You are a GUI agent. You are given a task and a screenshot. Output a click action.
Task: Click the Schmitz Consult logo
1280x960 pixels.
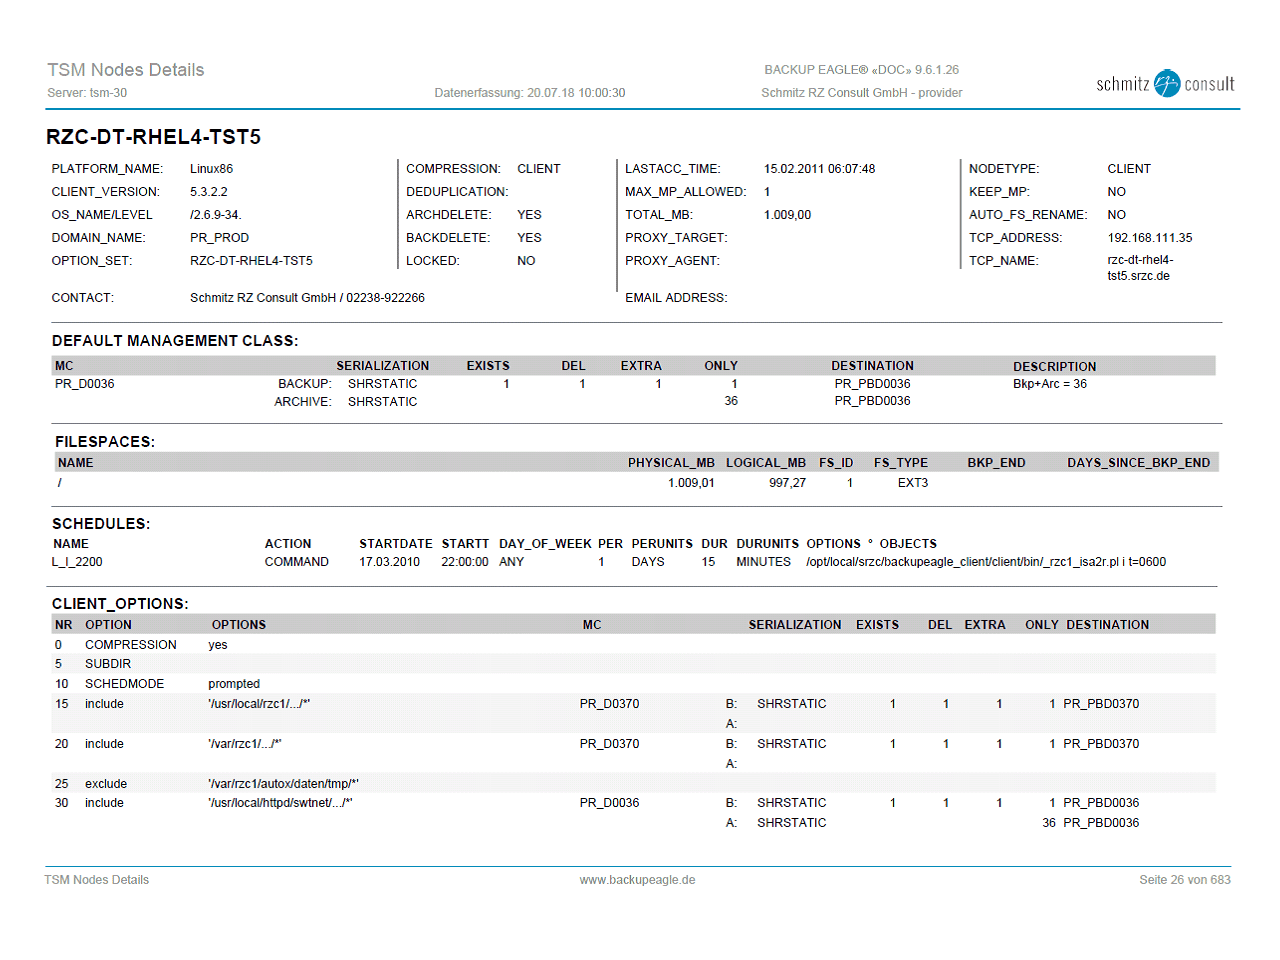[1165, 84]
